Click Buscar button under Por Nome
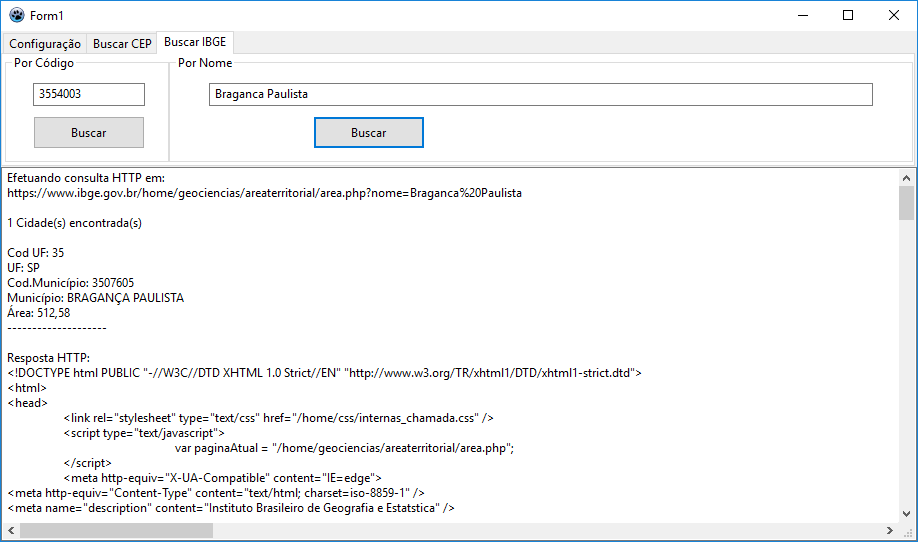This screenshot has height=542, width=918. [x=369, y=133]
